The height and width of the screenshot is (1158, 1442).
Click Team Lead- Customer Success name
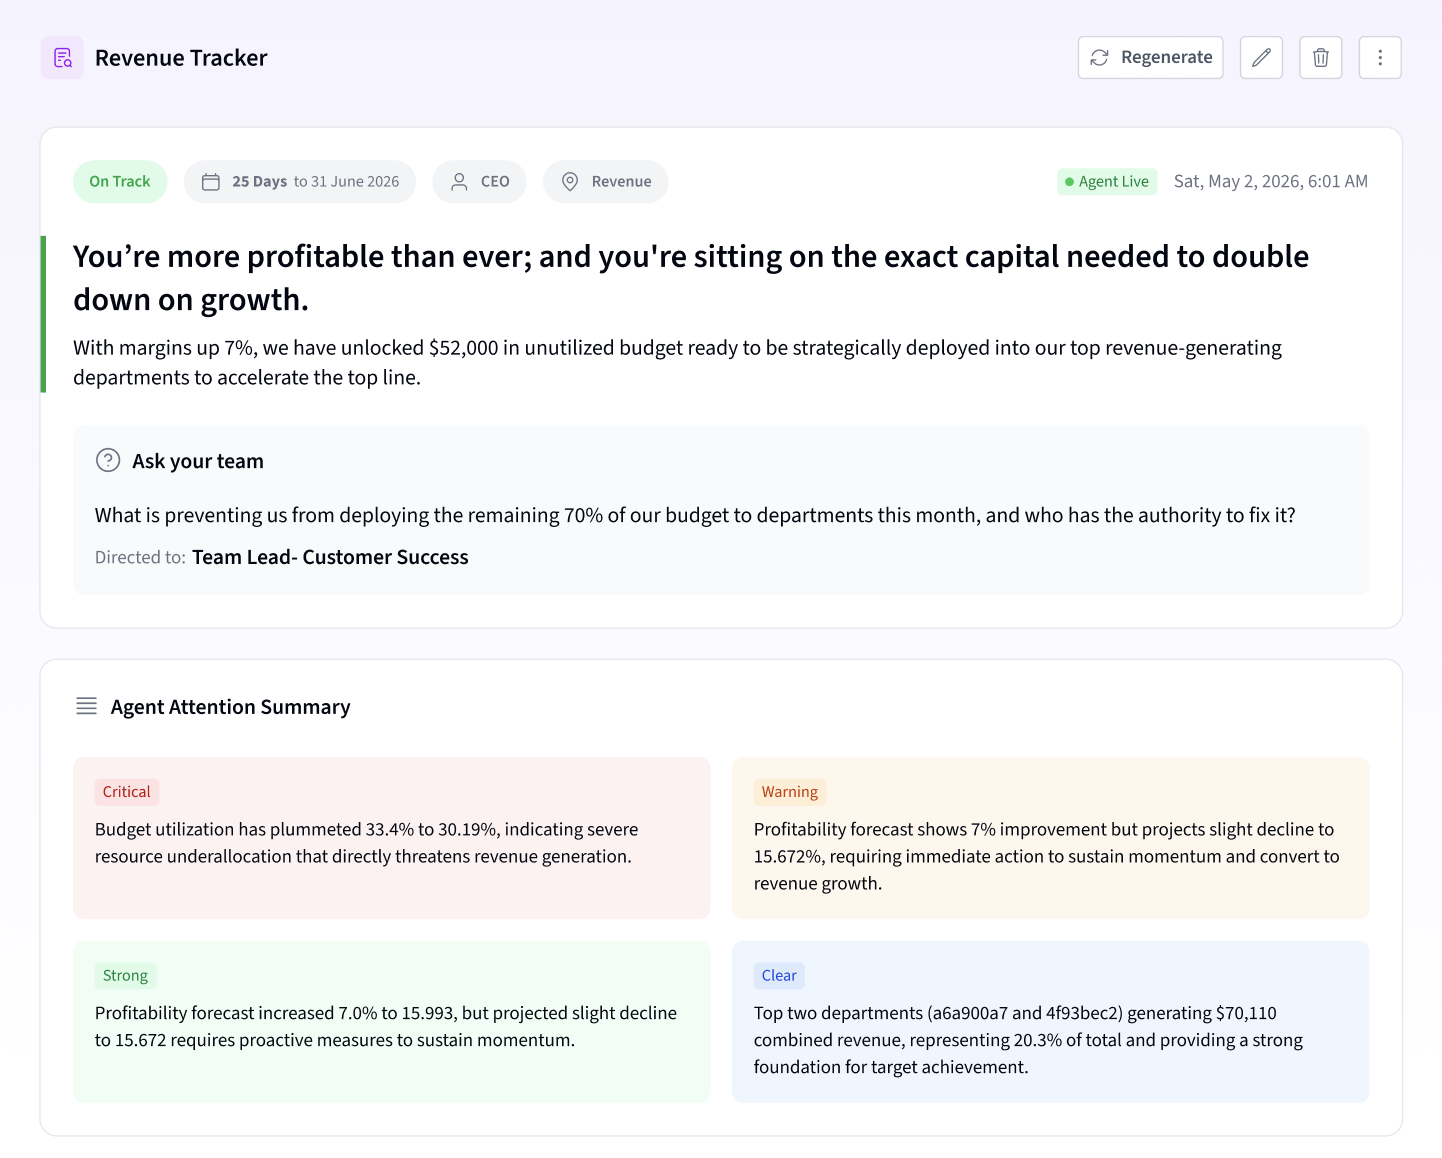click(x=330, y=557)
